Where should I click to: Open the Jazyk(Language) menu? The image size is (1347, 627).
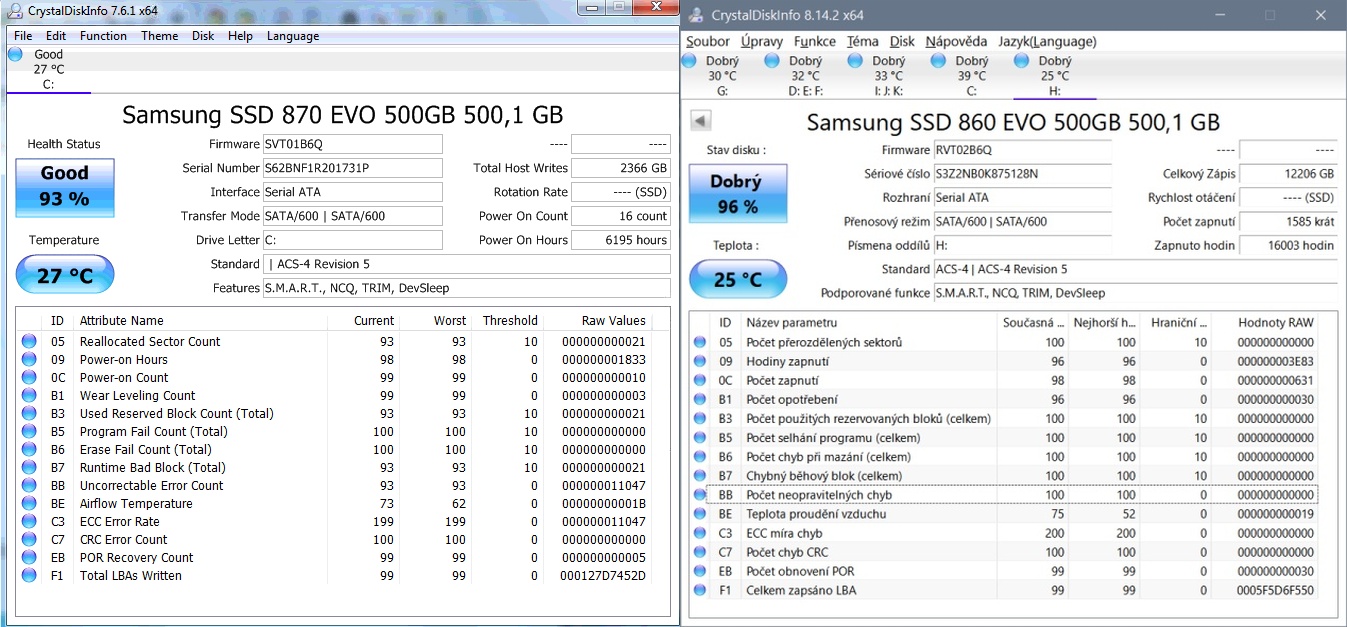1047,41
